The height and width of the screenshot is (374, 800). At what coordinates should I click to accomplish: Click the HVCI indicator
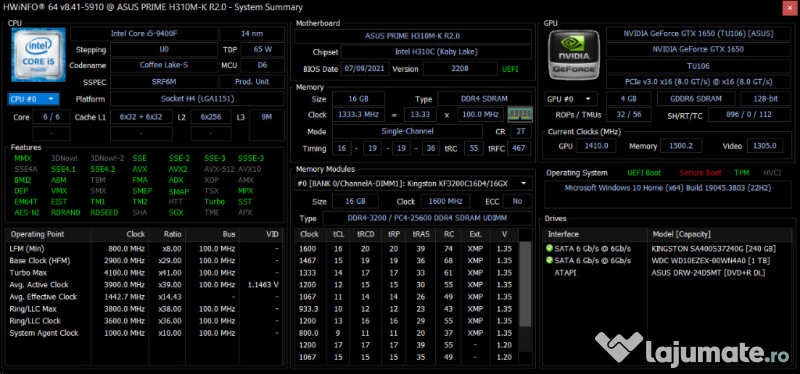point(772,173)
